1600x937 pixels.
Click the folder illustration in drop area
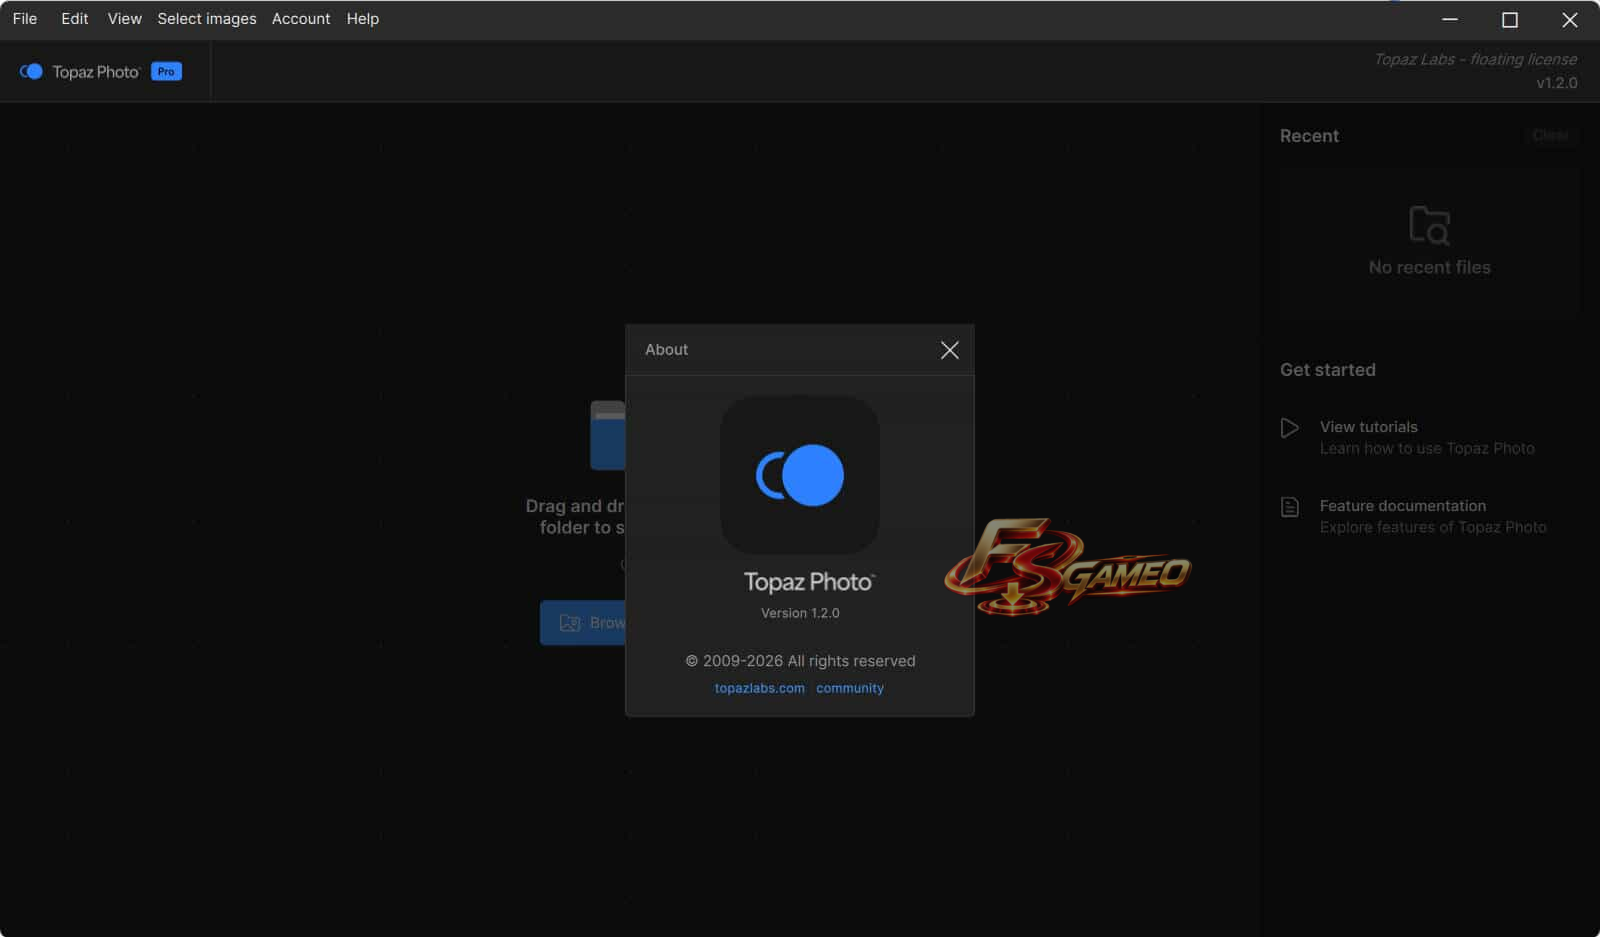coord(608,435)
